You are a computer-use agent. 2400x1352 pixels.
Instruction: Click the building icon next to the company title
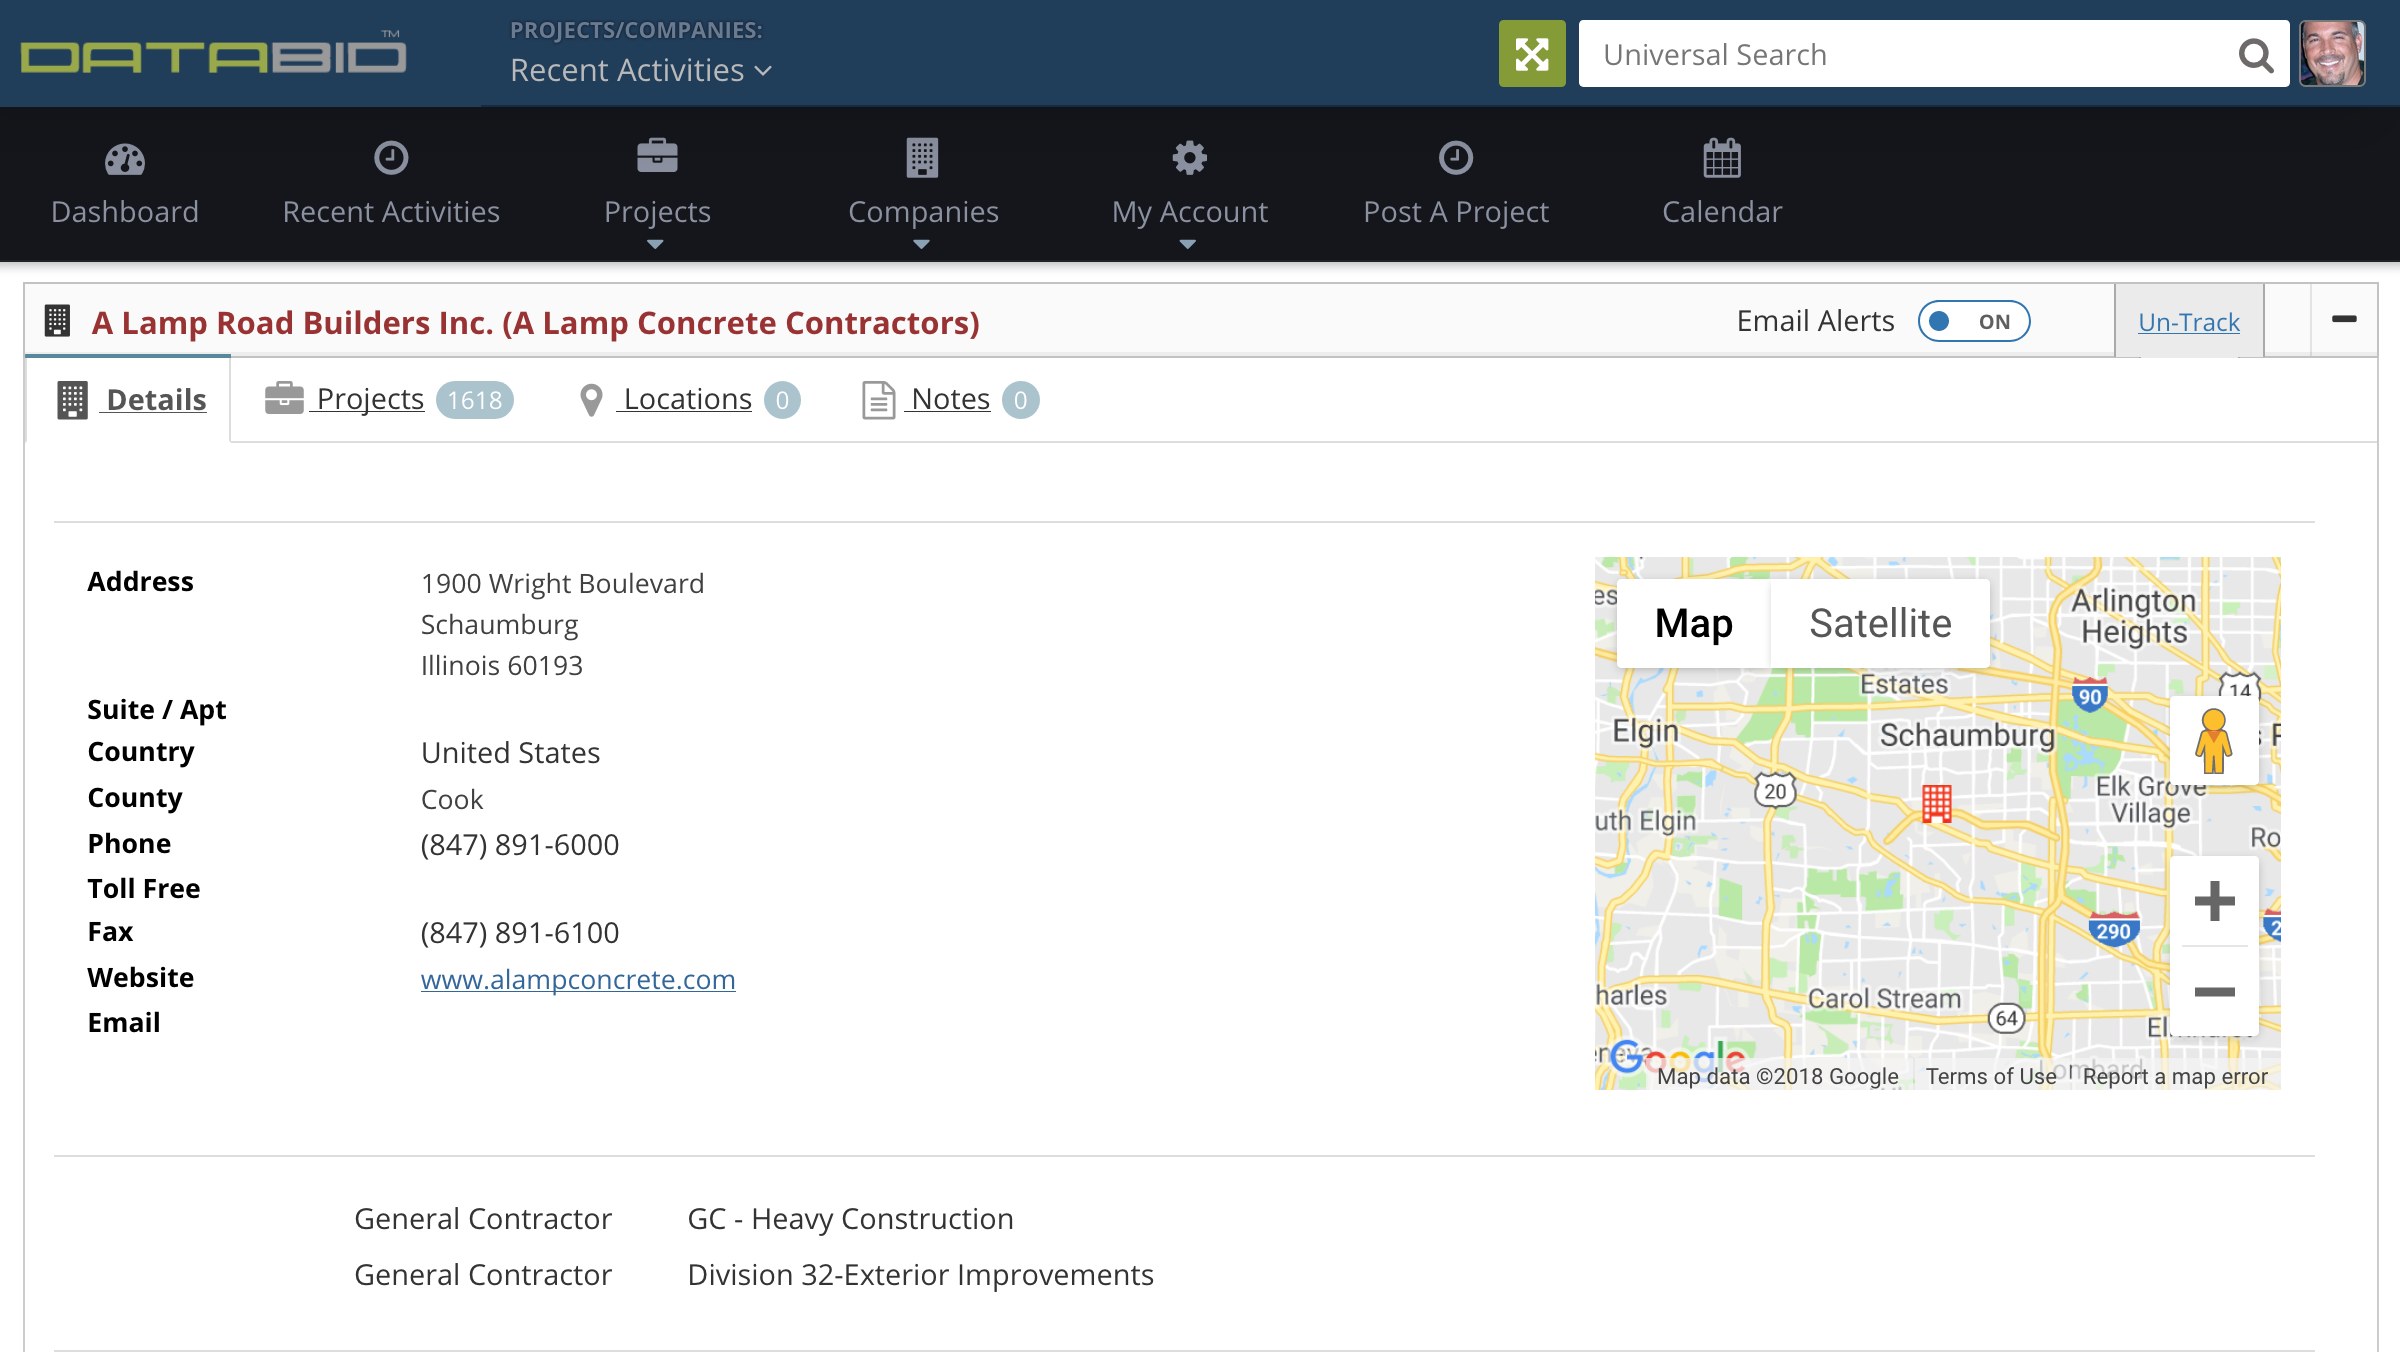(58, 321)
